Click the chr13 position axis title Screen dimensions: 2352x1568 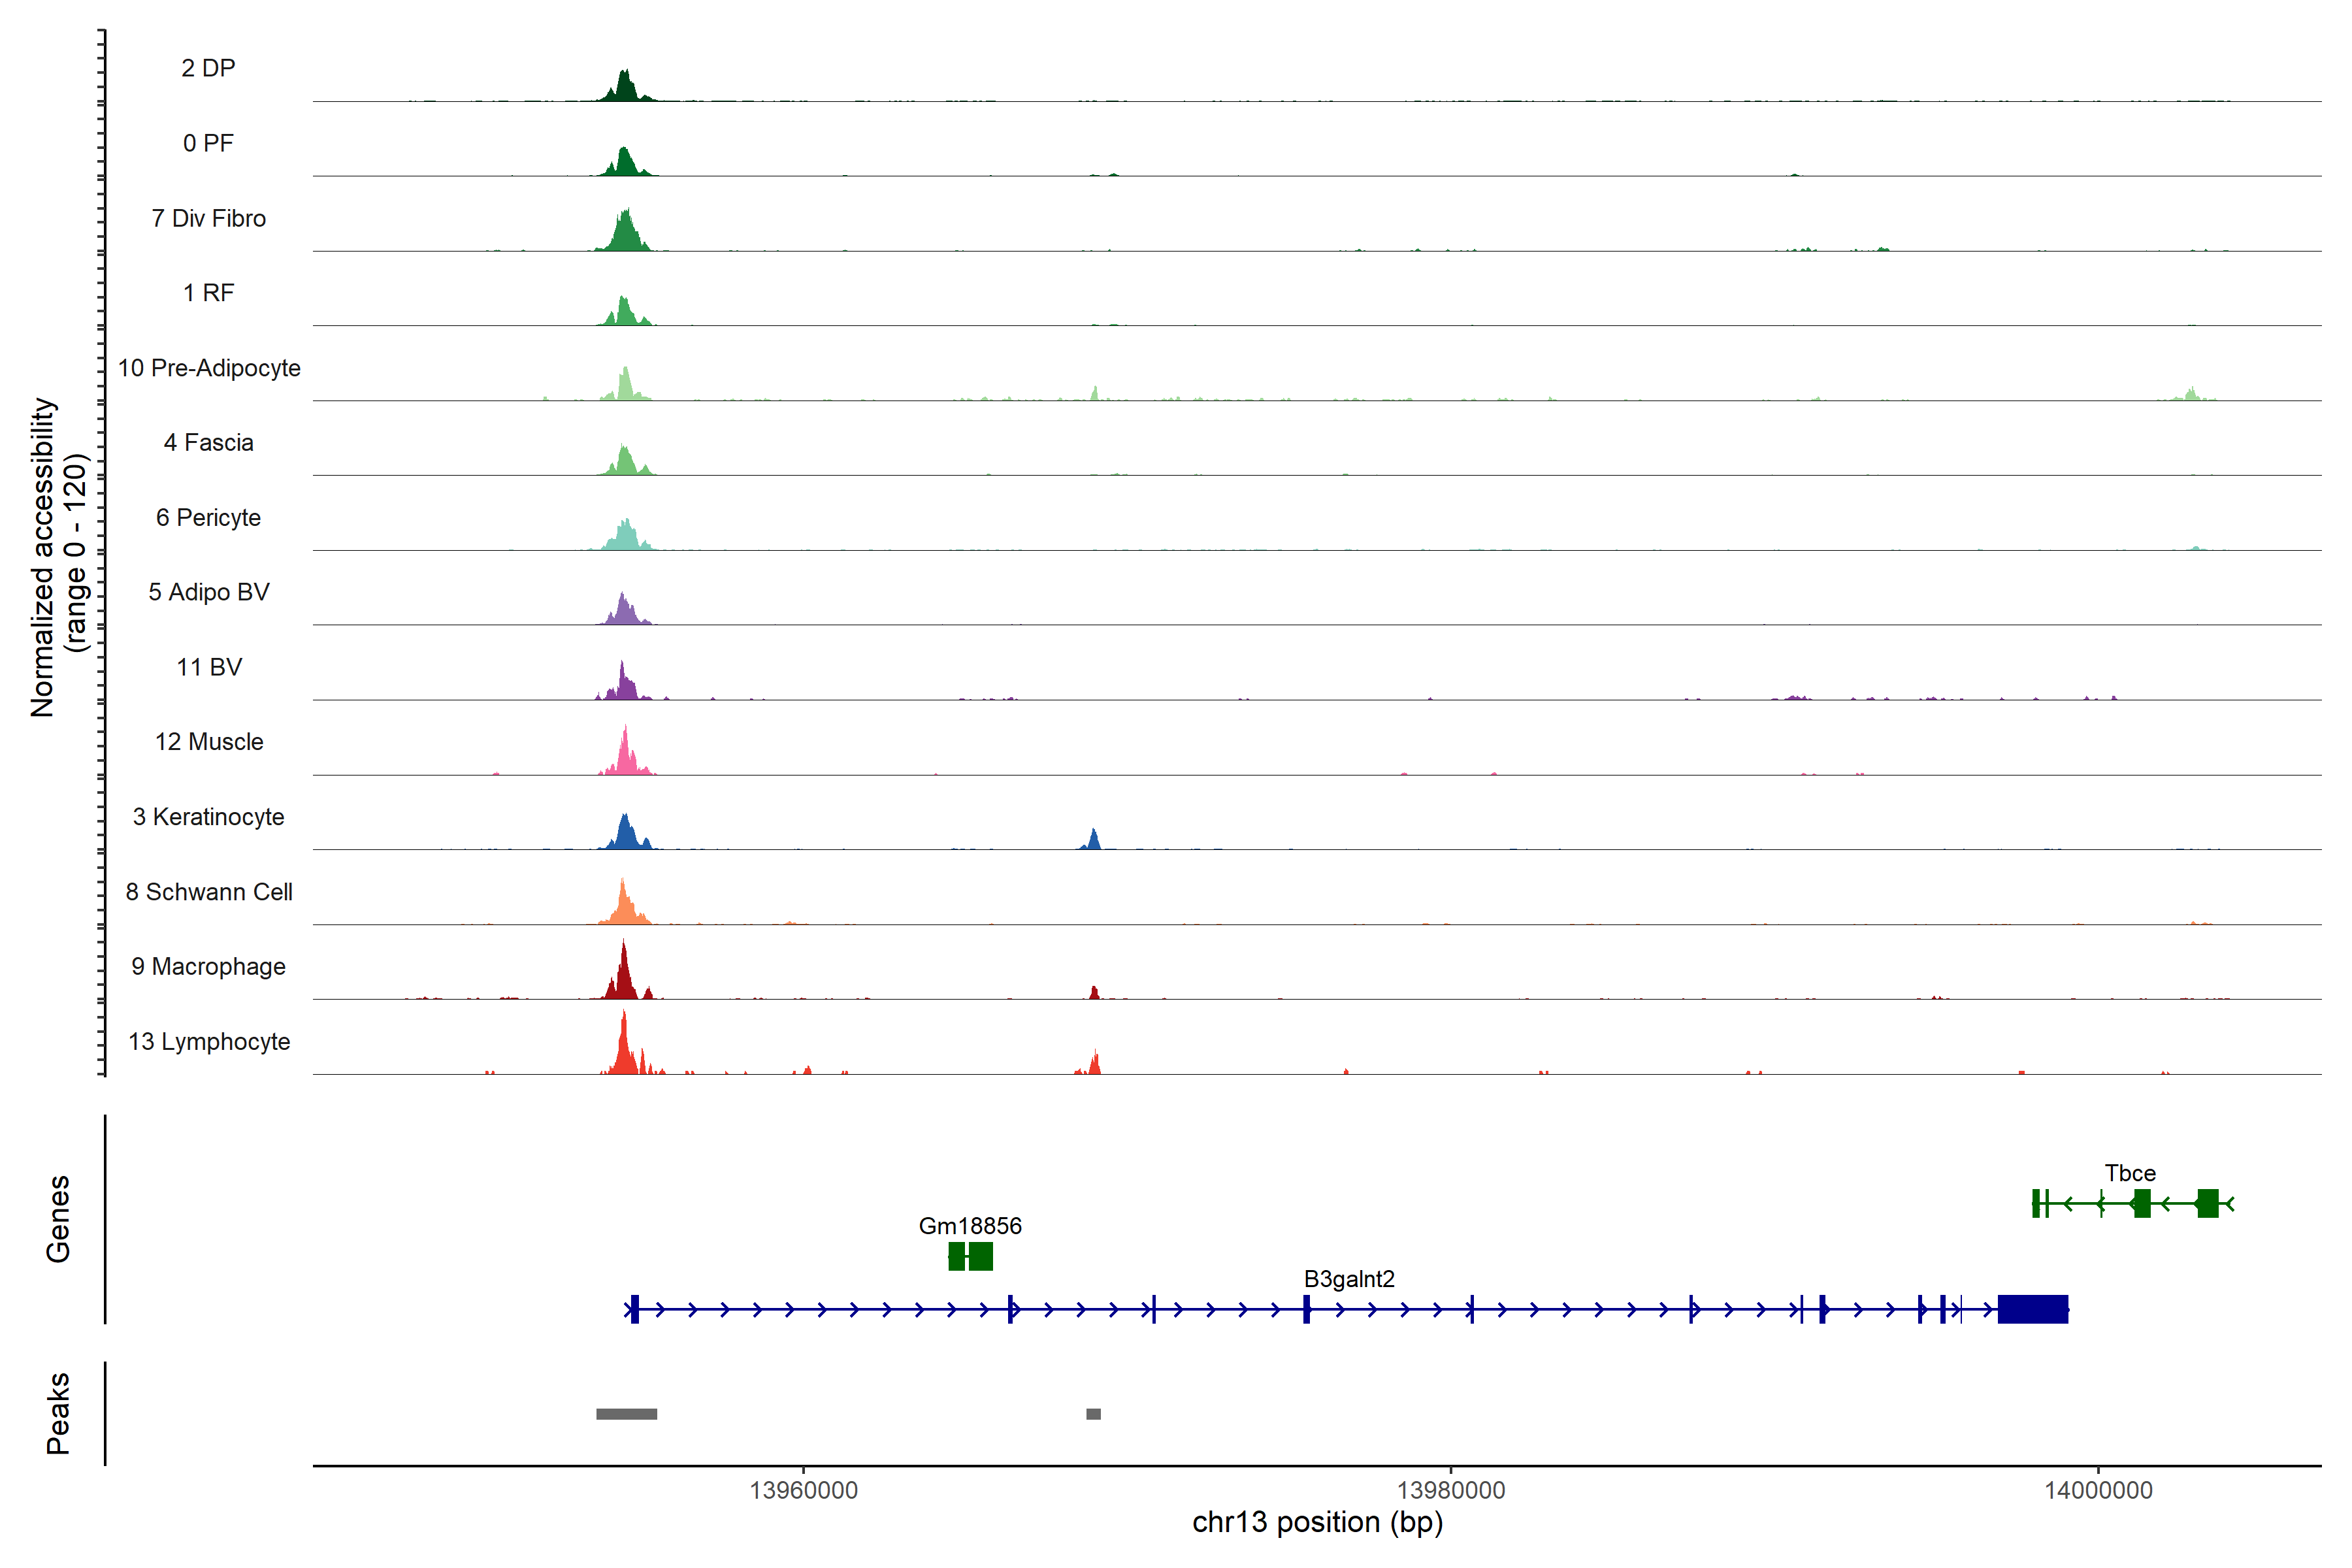coord(1317,1522)
